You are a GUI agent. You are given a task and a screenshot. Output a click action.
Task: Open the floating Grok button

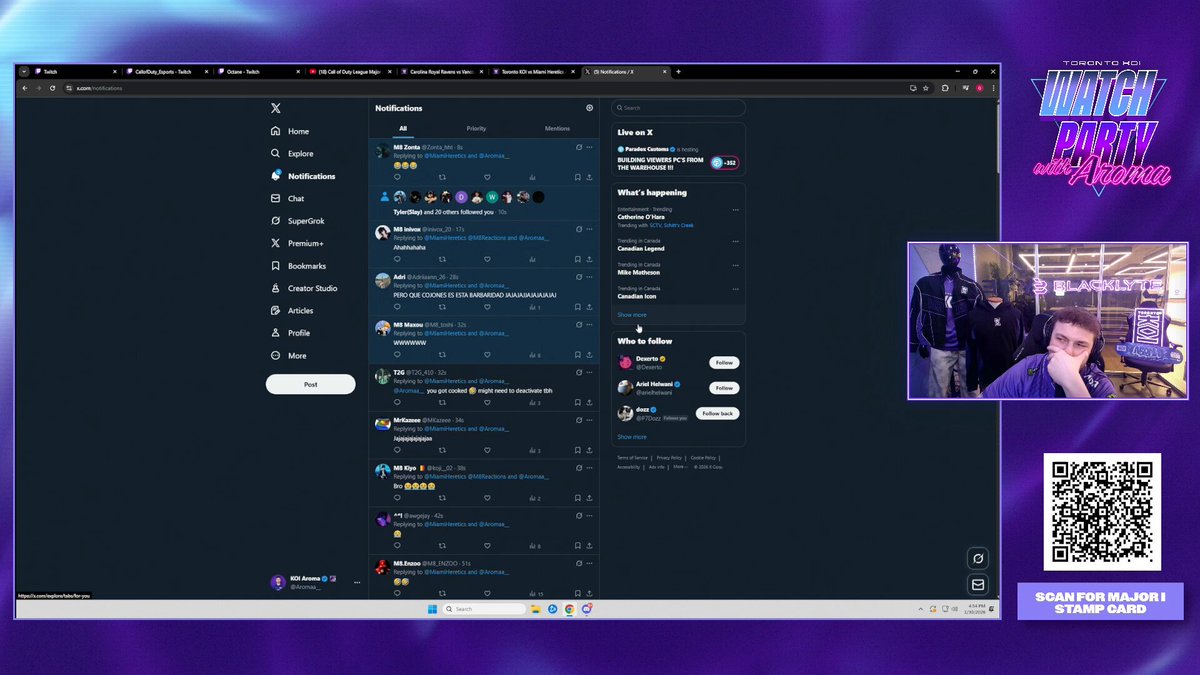(979, 558)
